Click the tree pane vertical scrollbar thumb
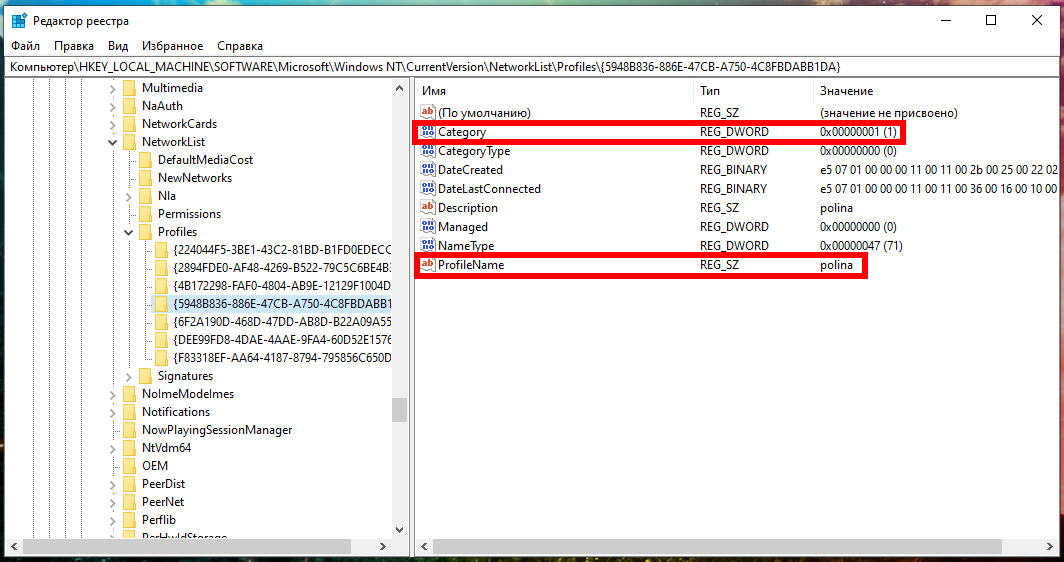1064x562 pixels. [x=399, y=410]
